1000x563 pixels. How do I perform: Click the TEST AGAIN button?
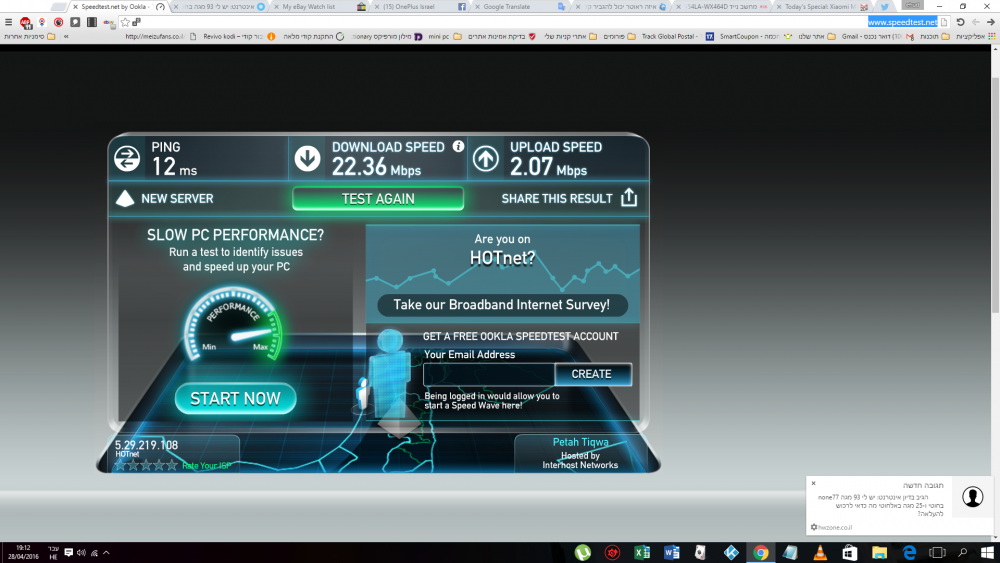coord(378,198)
